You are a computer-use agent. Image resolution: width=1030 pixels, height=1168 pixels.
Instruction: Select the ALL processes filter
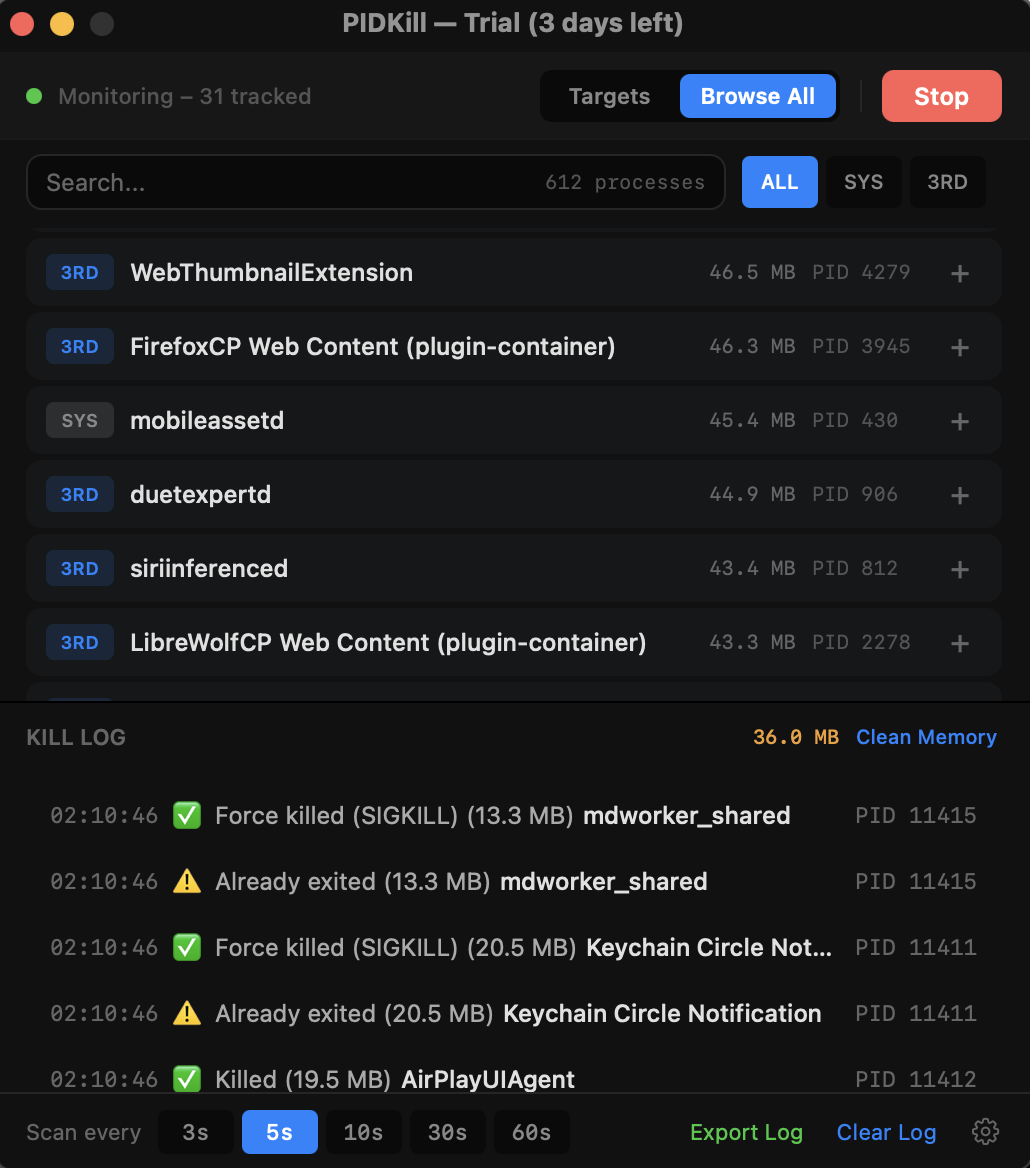coord(779,182)
